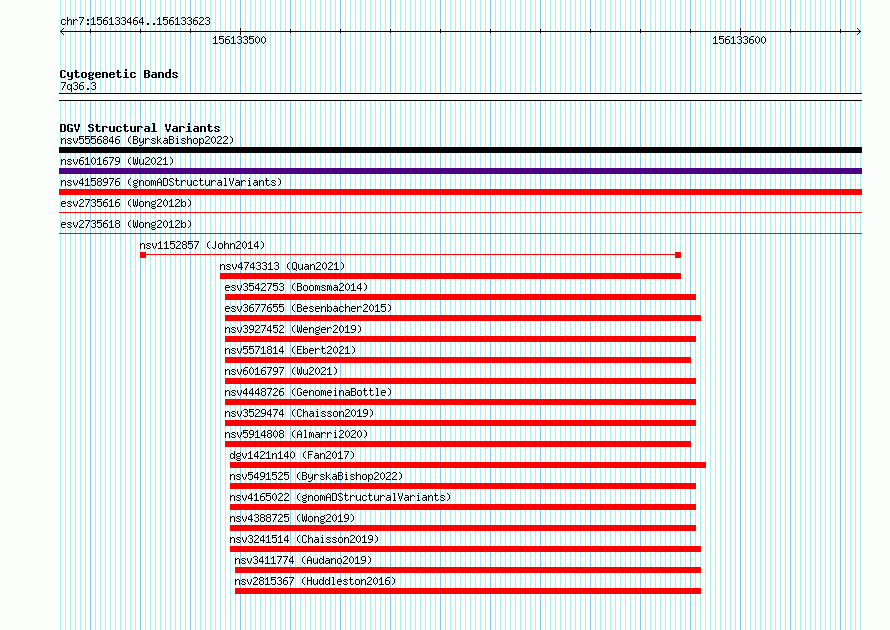This screenshot has height=630, width=890.
Task: Click the red bar under nsv2815367
Action: click(x=468, y=591)
